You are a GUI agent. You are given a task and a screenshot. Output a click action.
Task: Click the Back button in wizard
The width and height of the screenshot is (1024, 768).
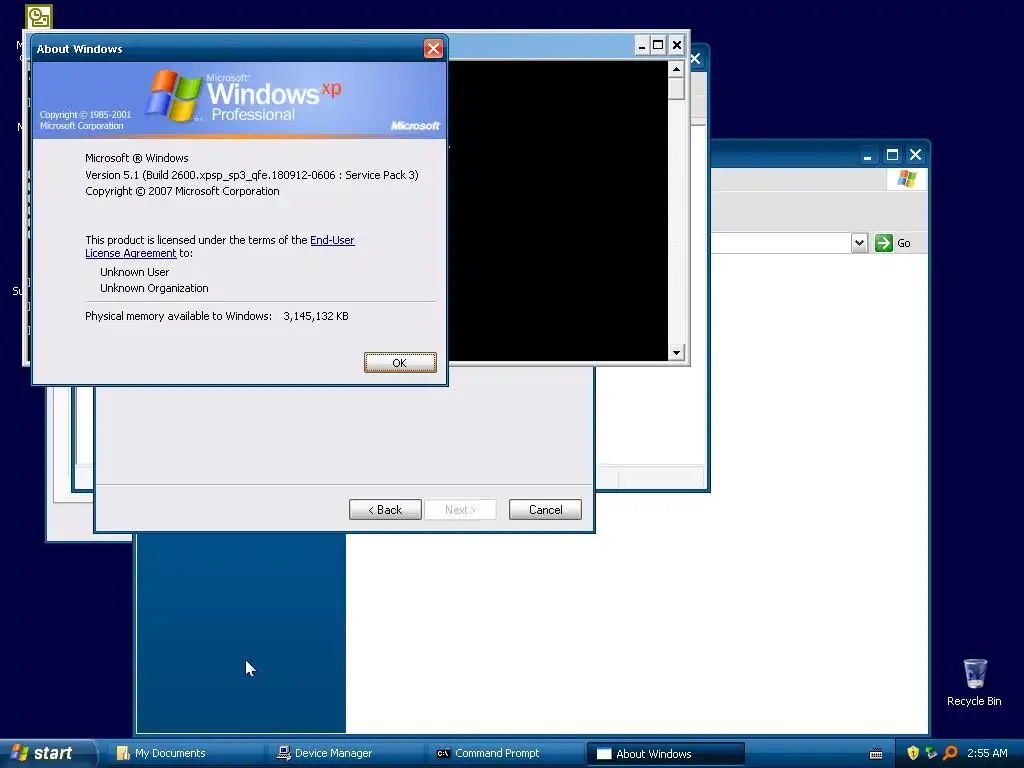(x=385, y=509)
